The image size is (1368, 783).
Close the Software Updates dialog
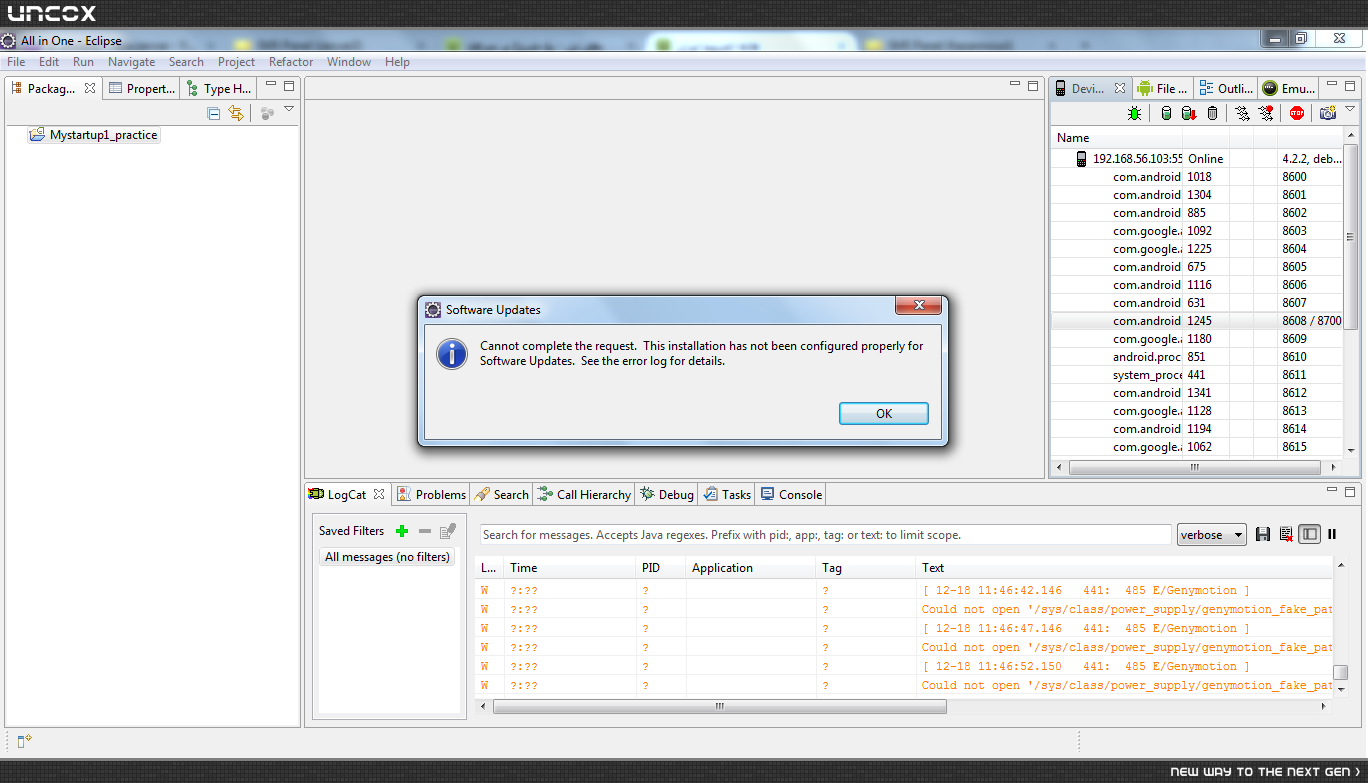918,306
